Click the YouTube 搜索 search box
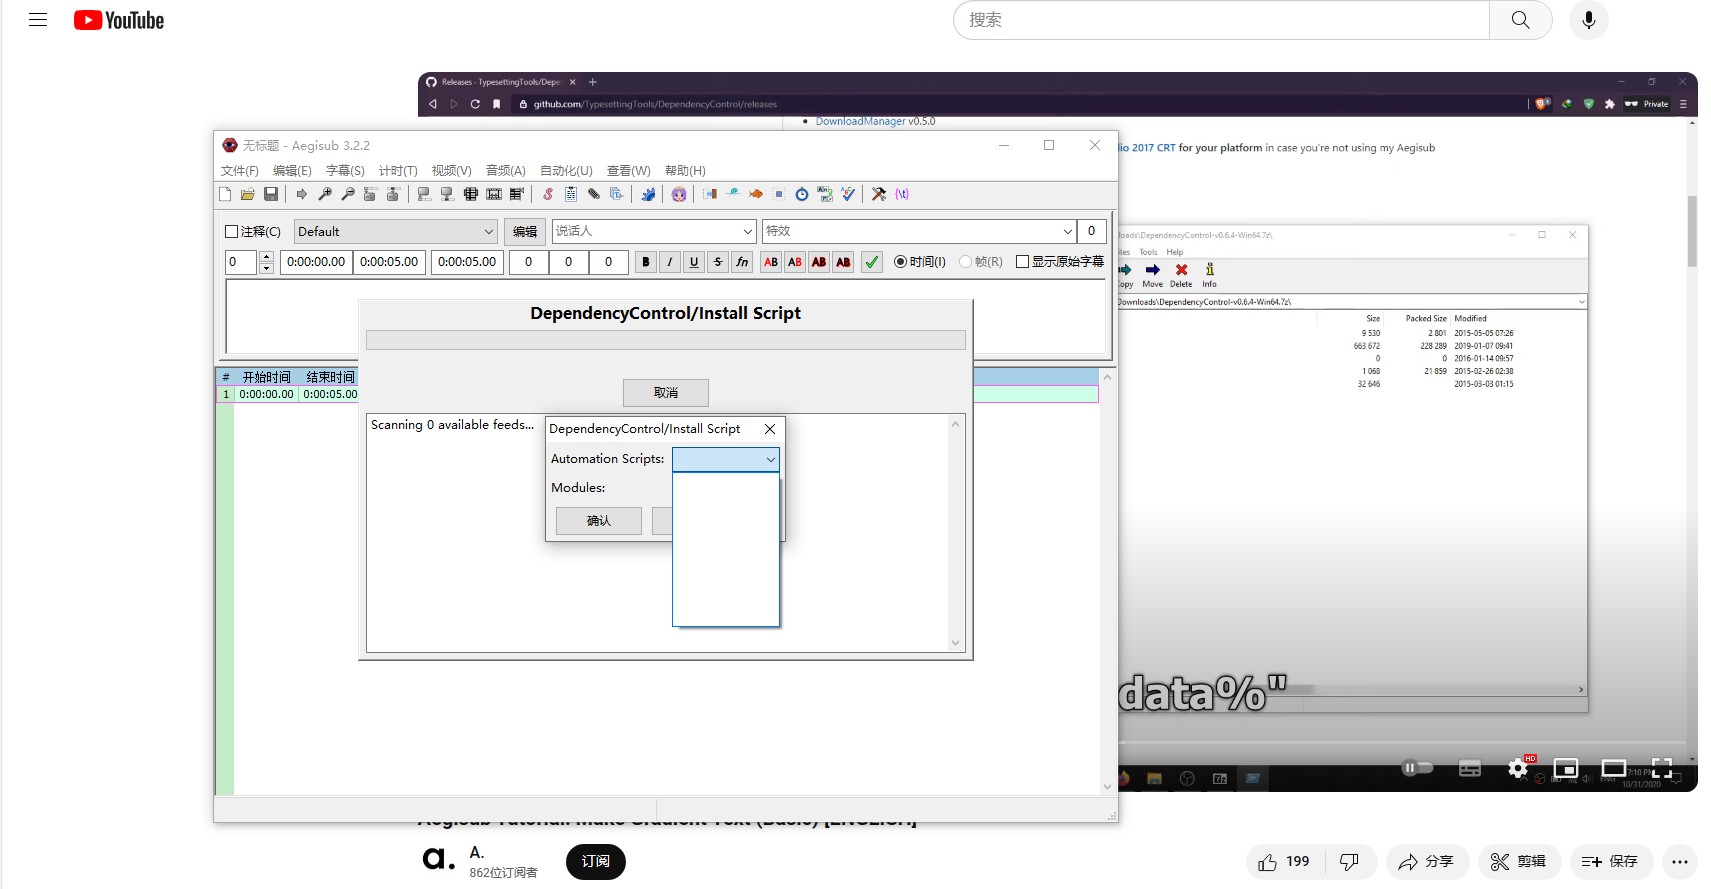This screenshot has width=1711, height=889. click(x=1221, y=20)
